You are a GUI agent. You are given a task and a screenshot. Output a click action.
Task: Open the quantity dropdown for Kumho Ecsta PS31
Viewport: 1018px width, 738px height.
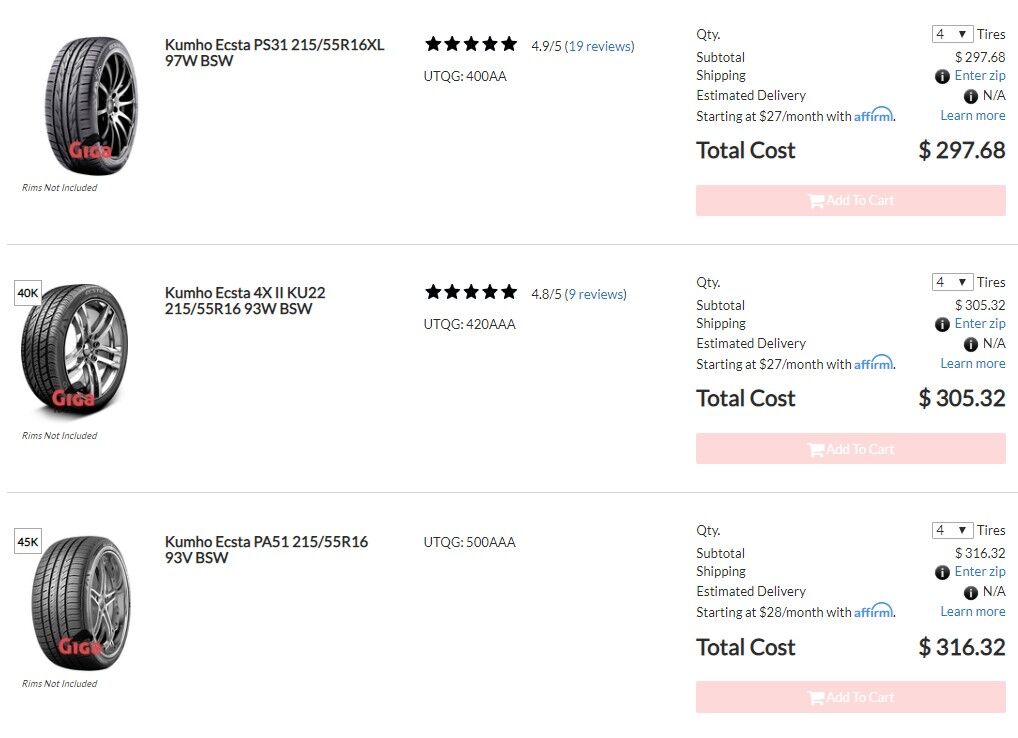click(x=951, y=33)
